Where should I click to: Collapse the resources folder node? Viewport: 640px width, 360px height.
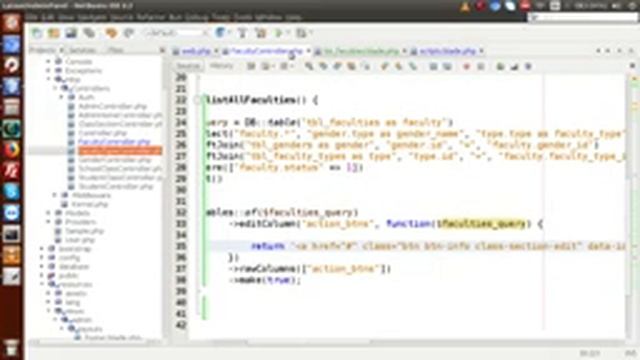click(42, 284)
